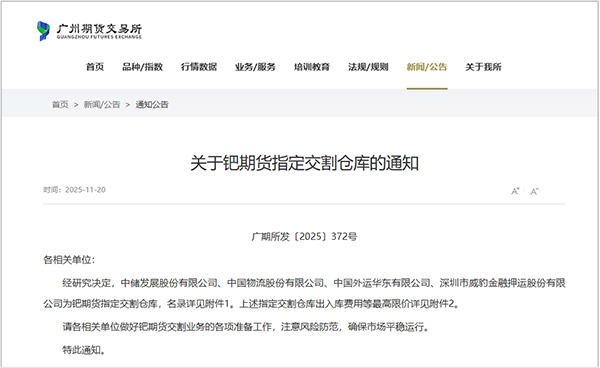This screenshot has height=368, width=600.
Task: Click the date 2025-11-20
Action: tap(85, 190)
